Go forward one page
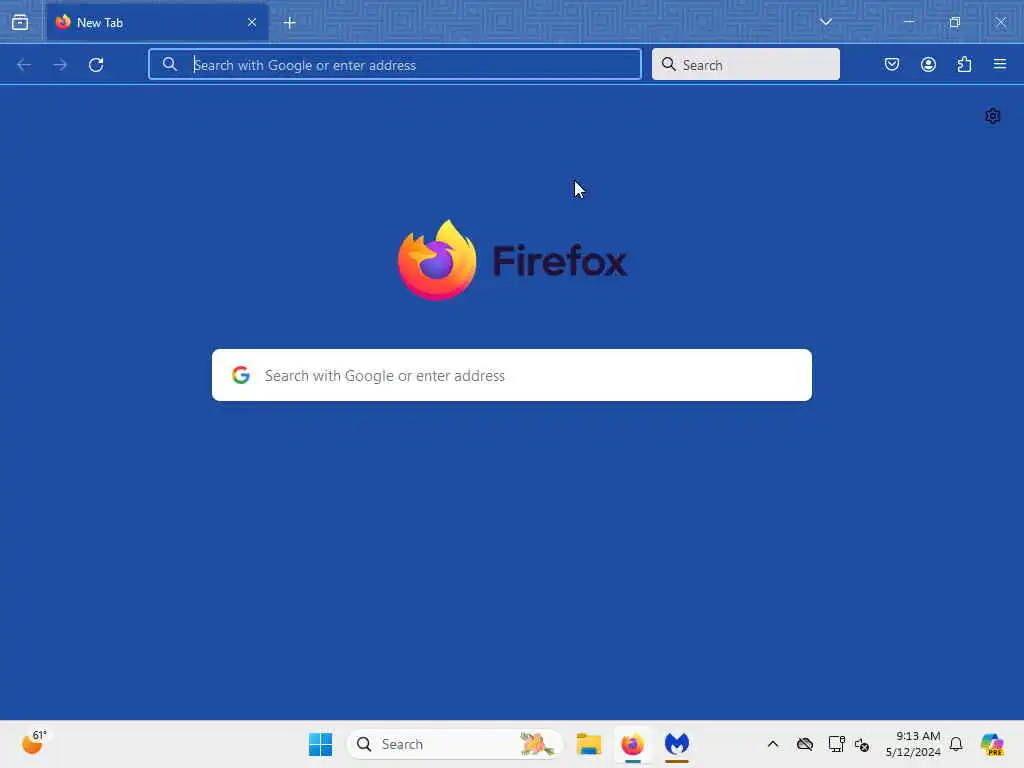The image size is (1024, 768). pyautogui.click(x=60, y=65)
